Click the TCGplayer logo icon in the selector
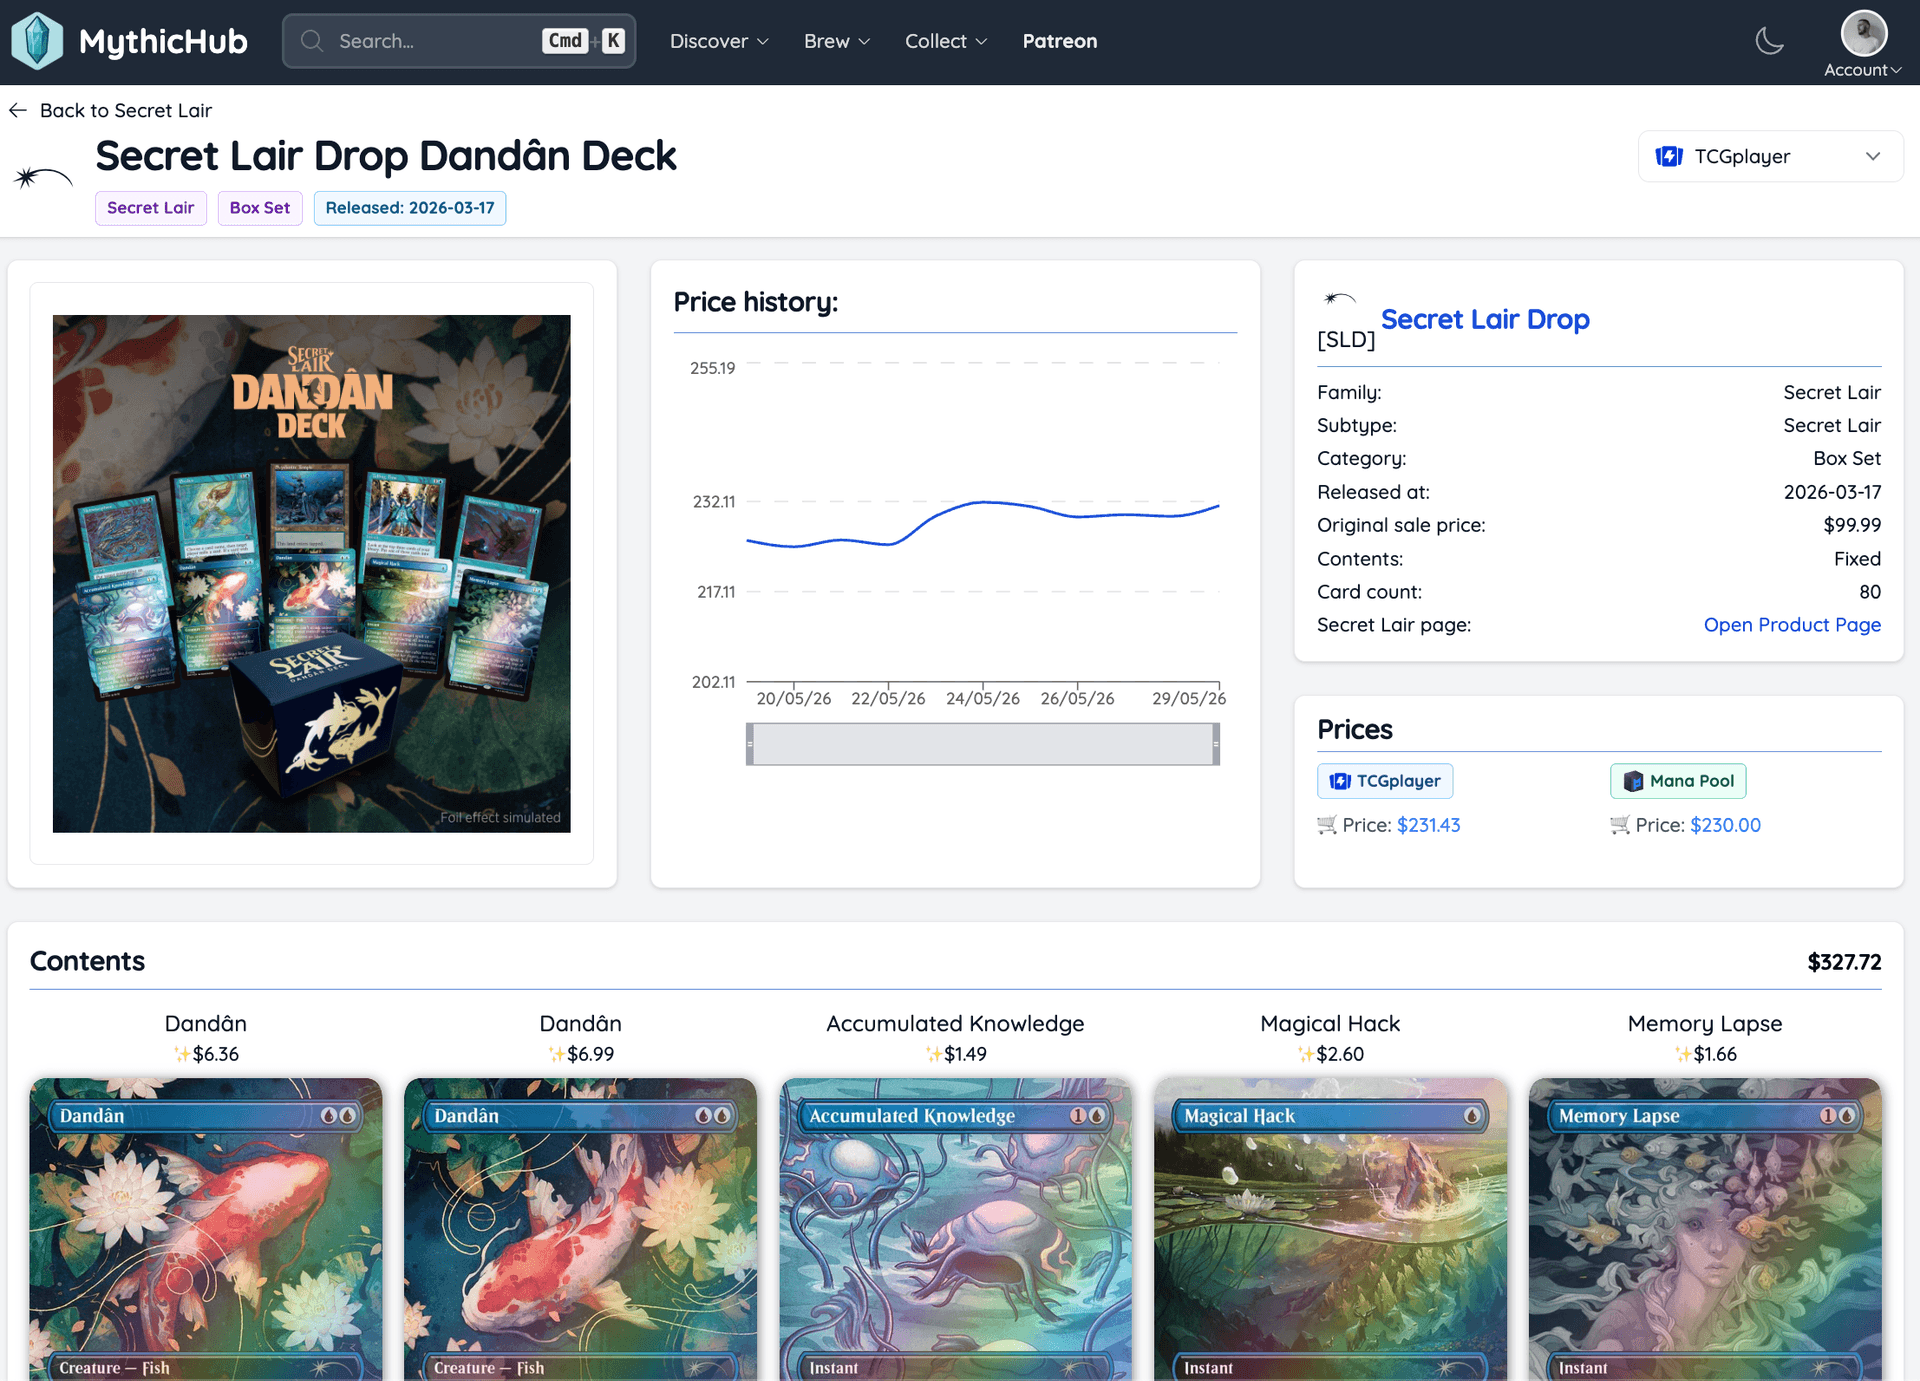The height and width of the screenshot is (1381, 1920). (1669, 156)
